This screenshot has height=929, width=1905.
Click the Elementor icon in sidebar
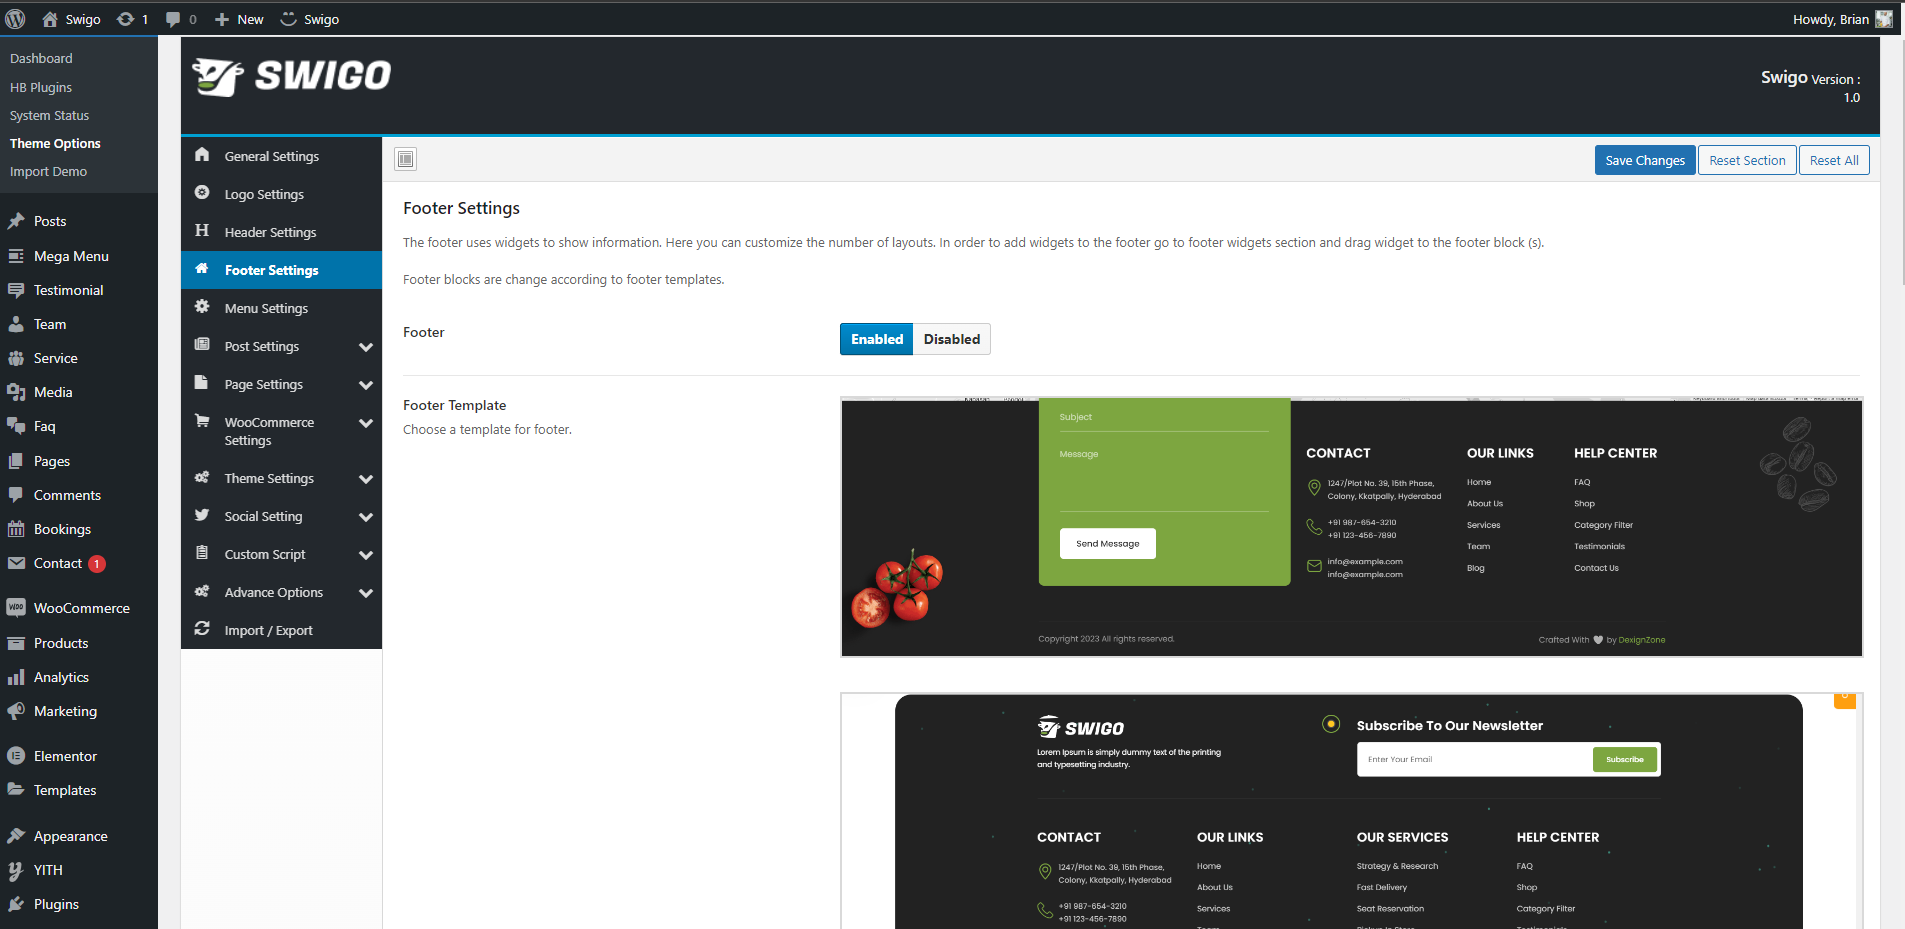click(16, 756)
